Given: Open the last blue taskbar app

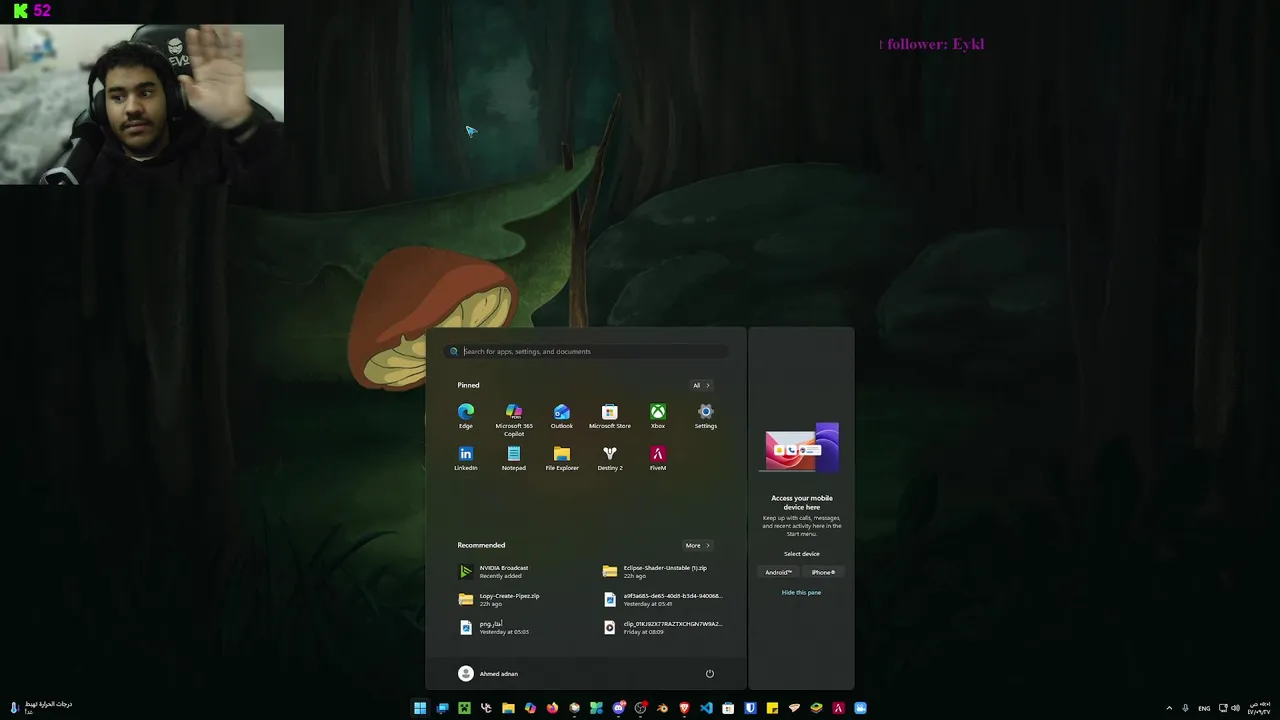Looking at the screenshot, I should 860,708.
